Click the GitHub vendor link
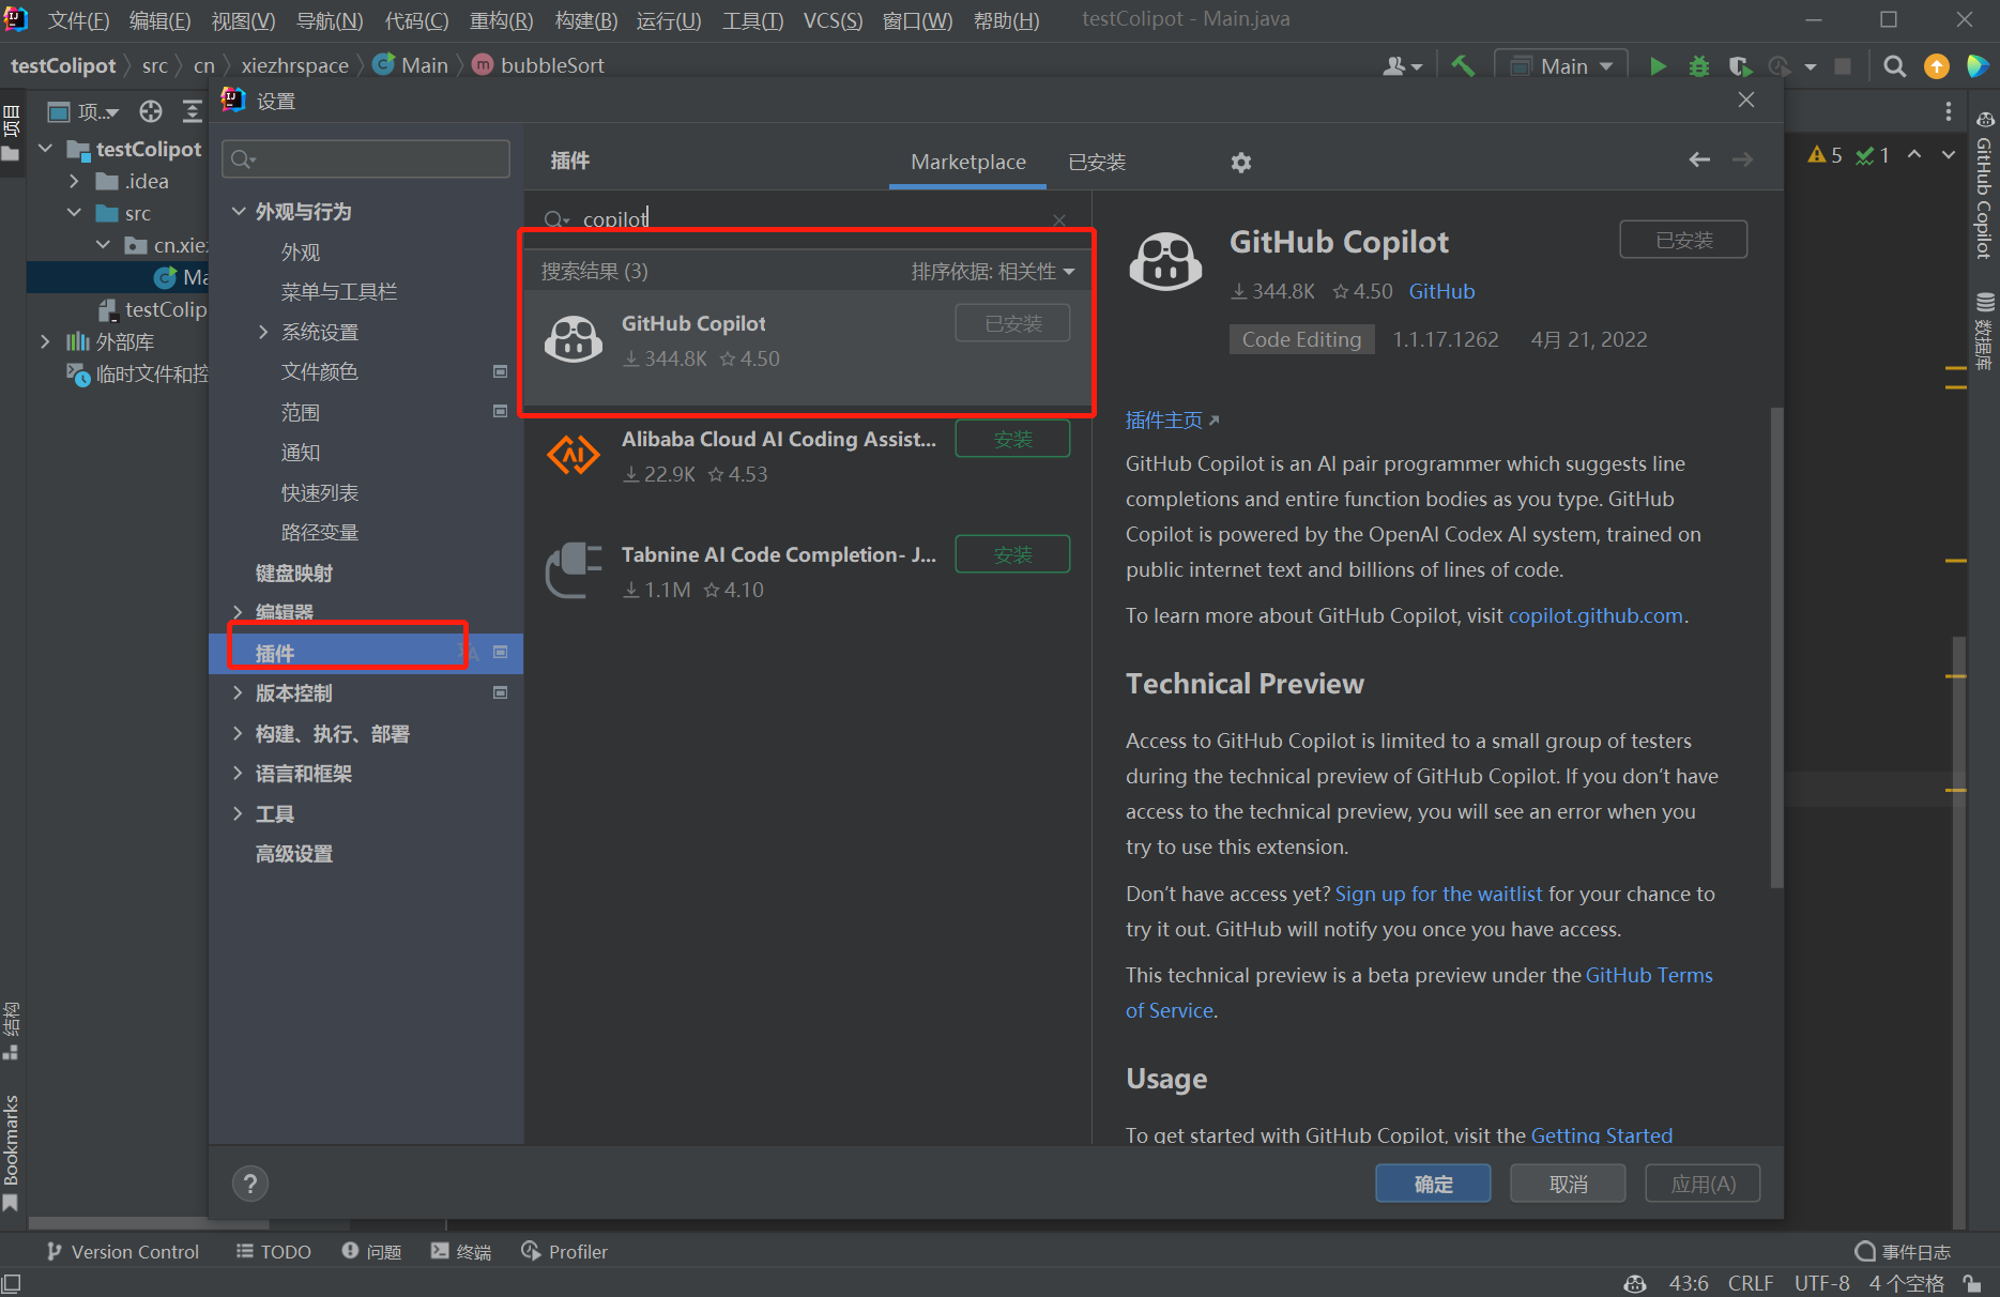The height and width of the screenshot is (1297, 2000). (x=1441, y=291)
